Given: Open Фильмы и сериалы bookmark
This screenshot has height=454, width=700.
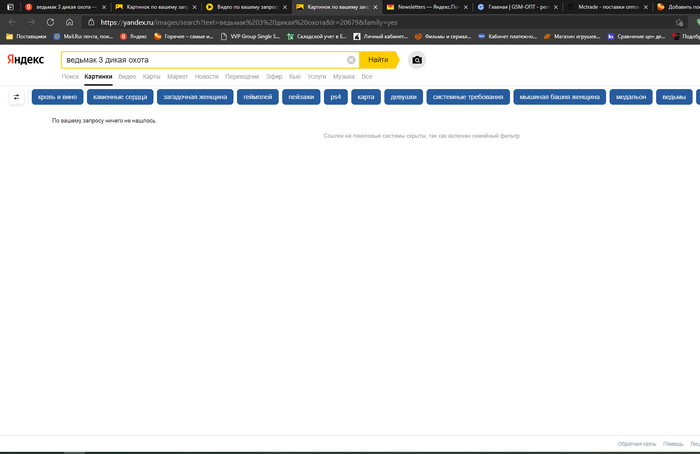Looking at the screenshot, I should 443,37.
